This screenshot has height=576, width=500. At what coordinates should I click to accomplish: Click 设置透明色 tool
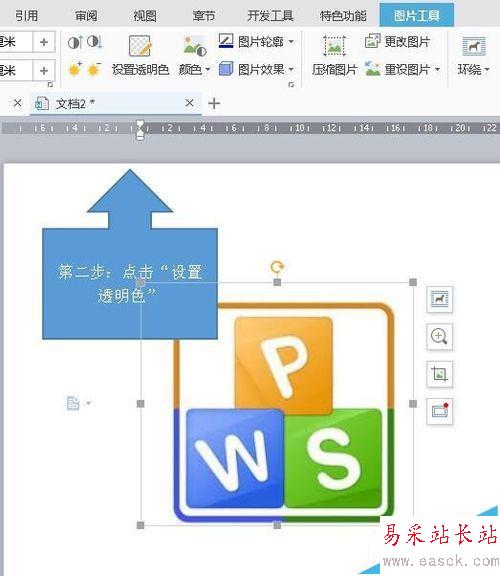(x=140, y=55)
